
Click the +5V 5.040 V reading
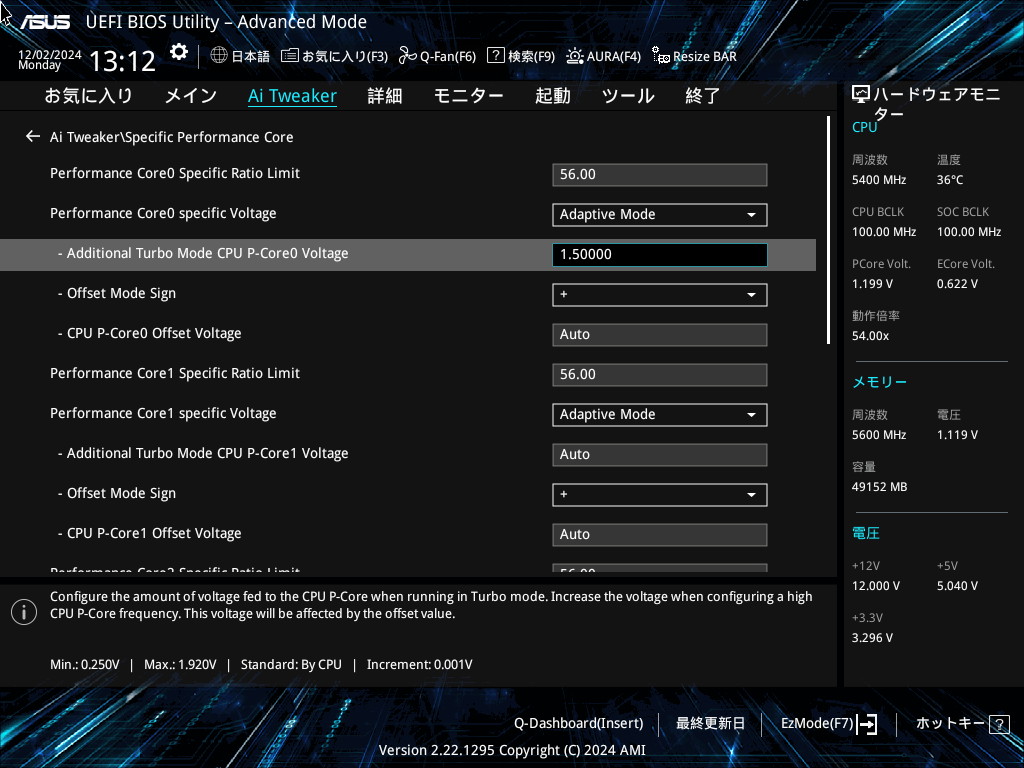[x=957, y=586]
